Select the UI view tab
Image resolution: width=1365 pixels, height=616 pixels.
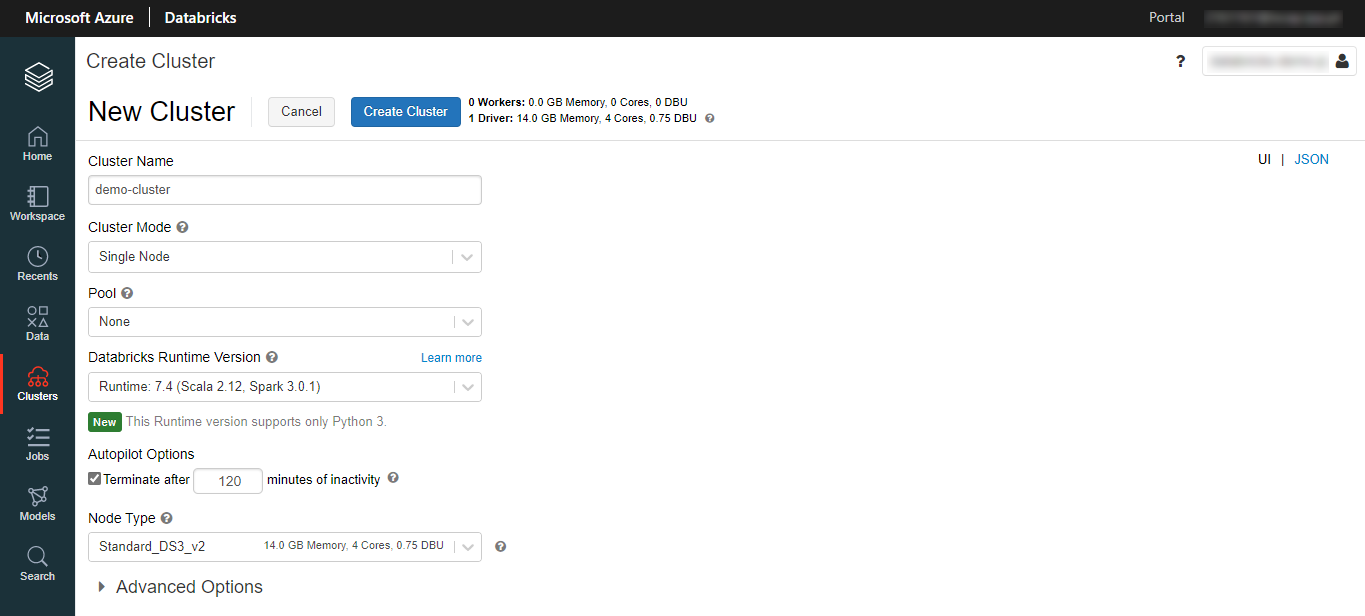(1264, 158)
